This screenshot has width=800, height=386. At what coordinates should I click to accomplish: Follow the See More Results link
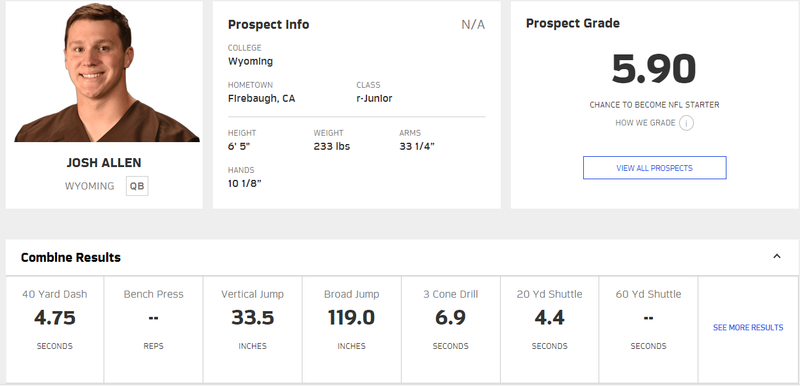click(x=748, y=327)
